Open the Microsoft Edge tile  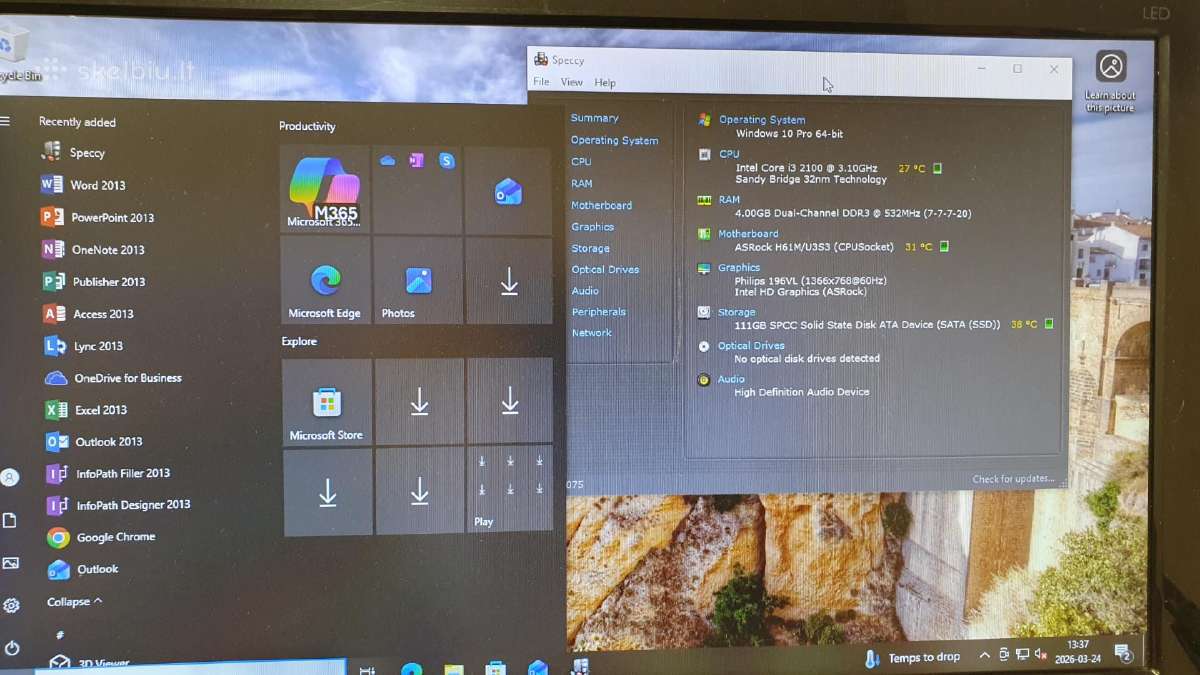click(x=325, y=280)
